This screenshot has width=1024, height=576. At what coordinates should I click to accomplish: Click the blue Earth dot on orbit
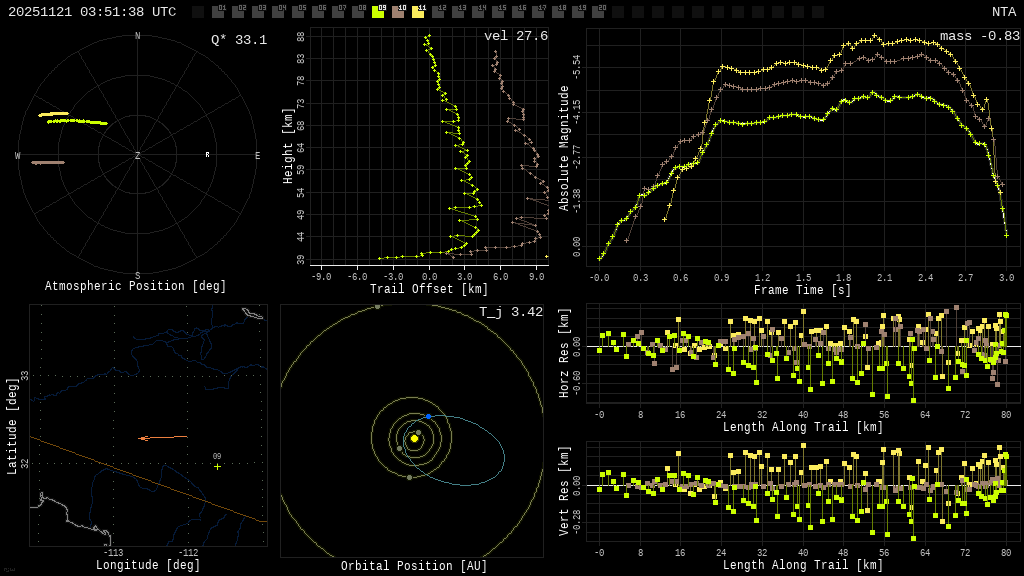tap(428, 416)
